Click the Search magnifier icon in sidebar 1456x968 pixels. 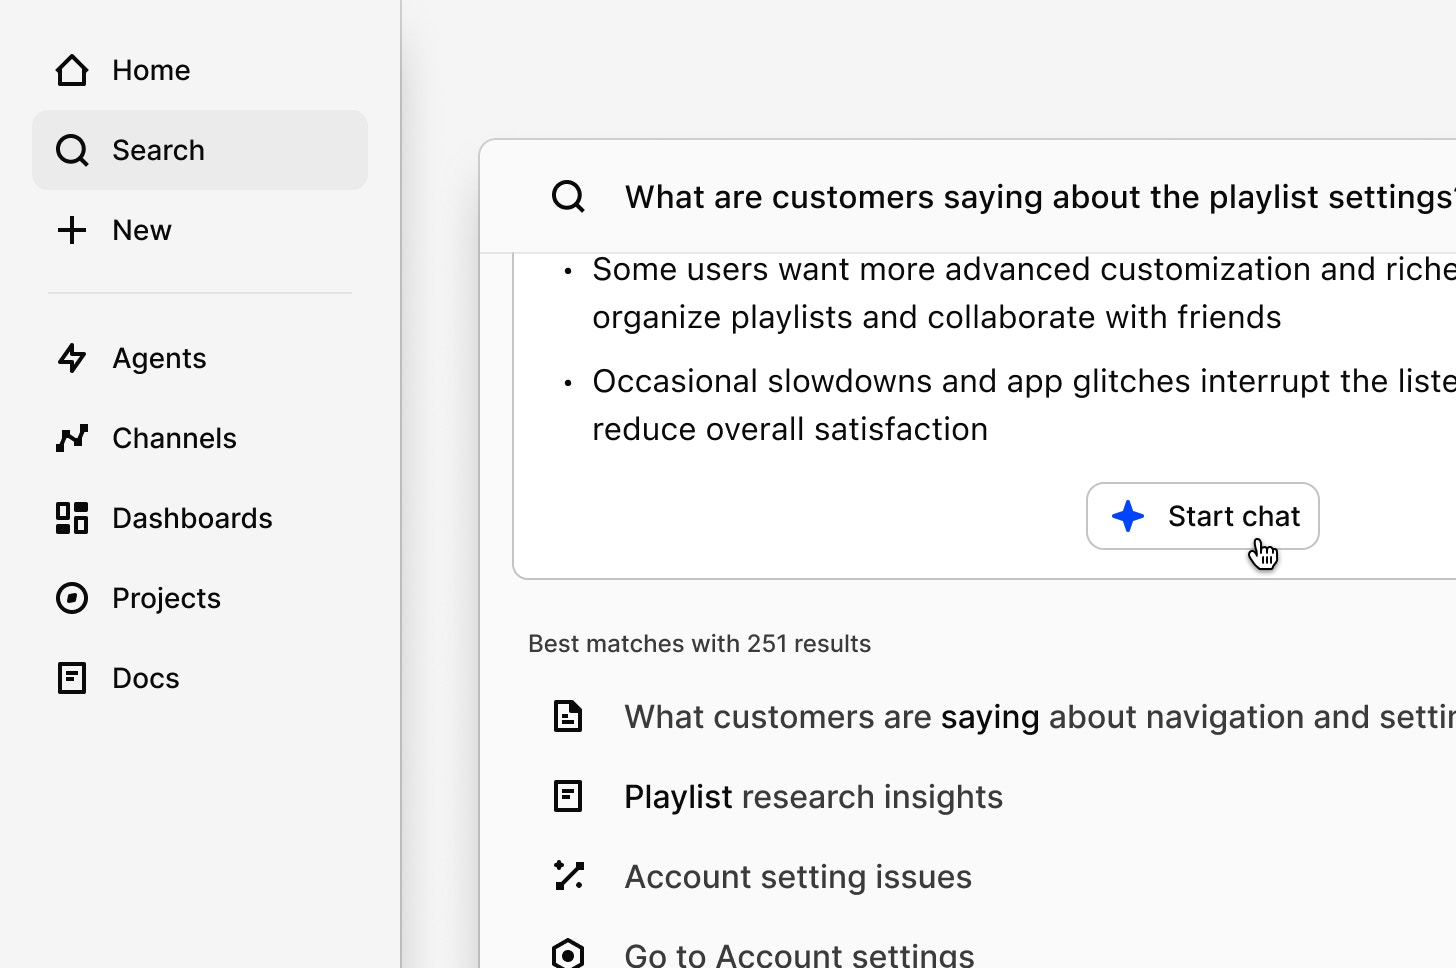(72, 150)
